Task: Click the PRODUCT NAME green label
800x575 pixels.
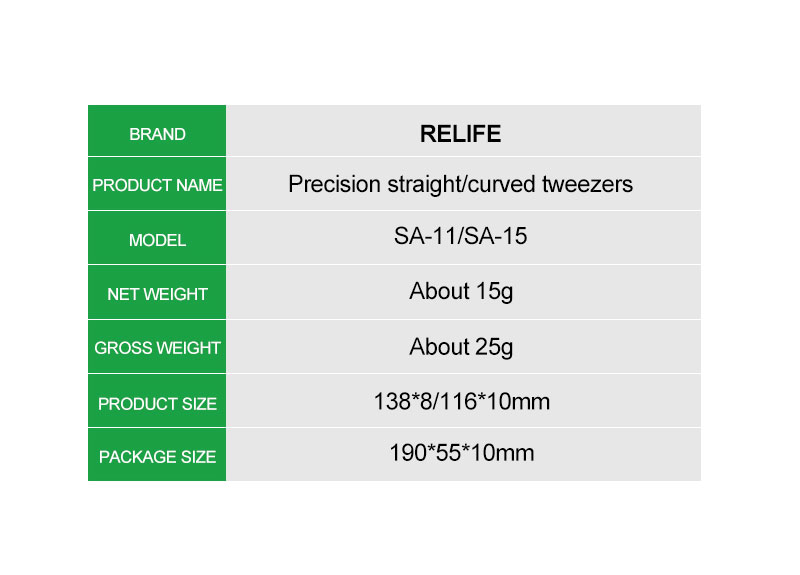Action: click(x=157, y=184)
